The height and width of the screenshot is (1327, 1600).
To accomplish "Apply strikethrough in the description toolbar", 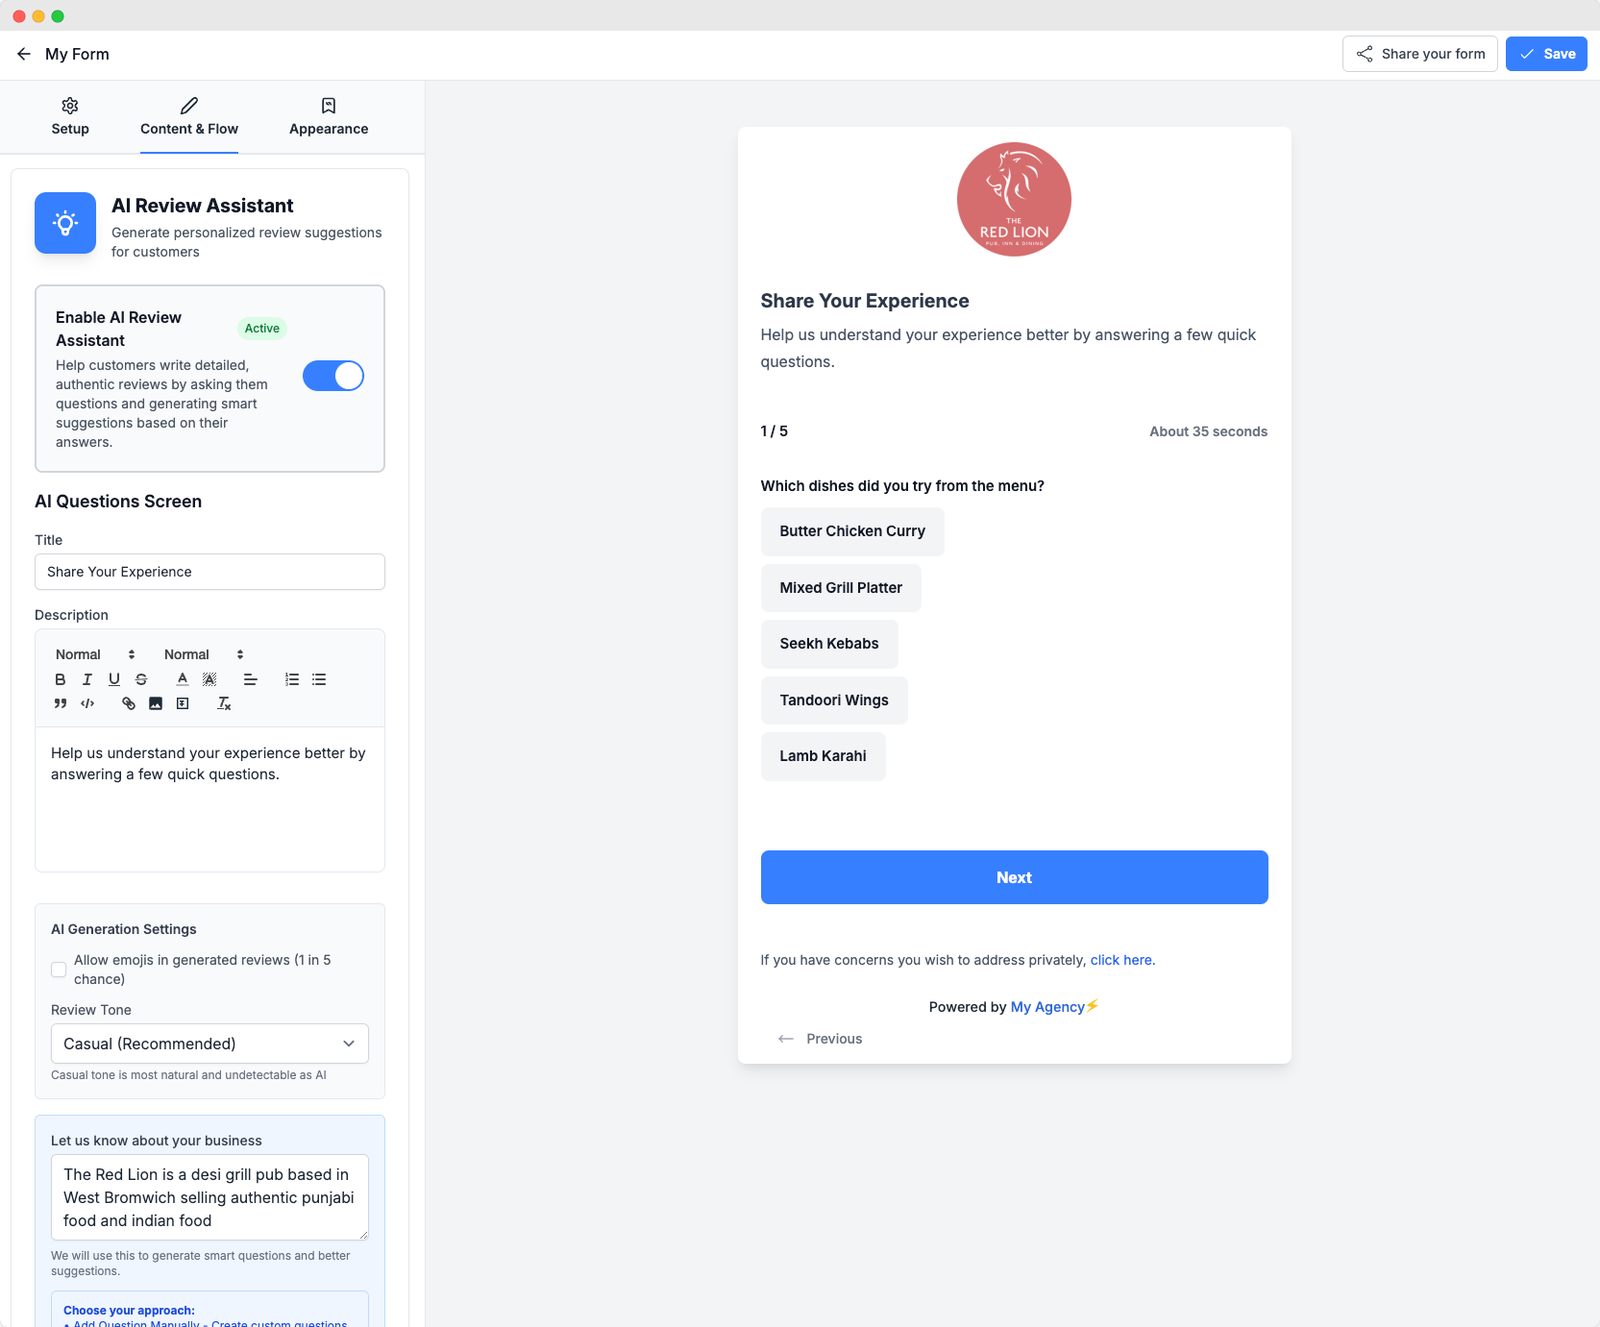I will [141, 679].
